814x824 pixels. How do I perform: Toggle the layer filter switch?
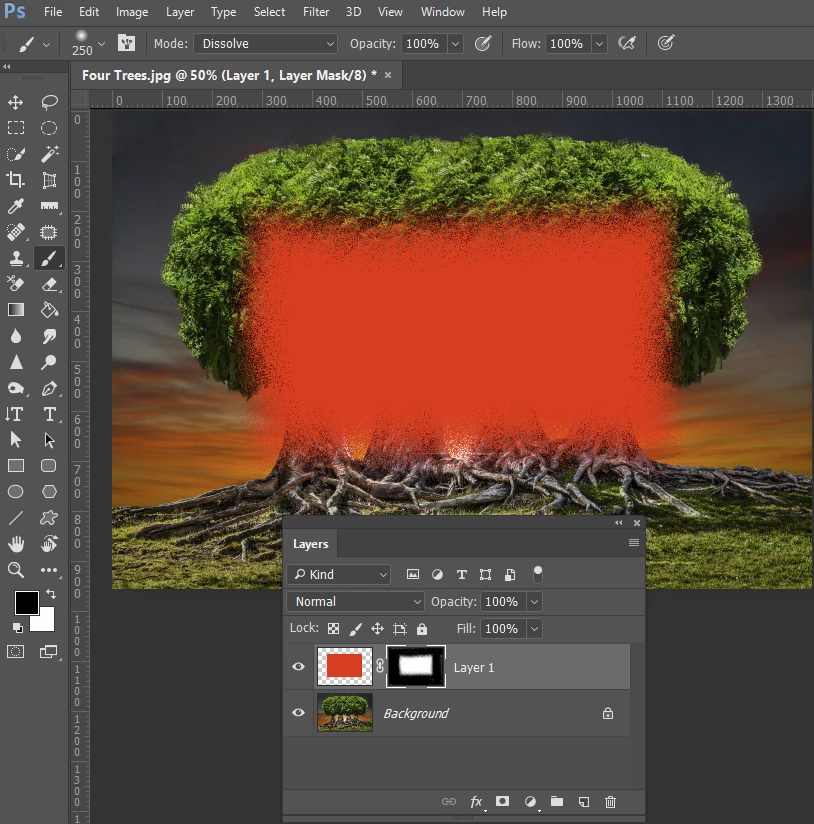pyautogui.click(x=538, y=574)
